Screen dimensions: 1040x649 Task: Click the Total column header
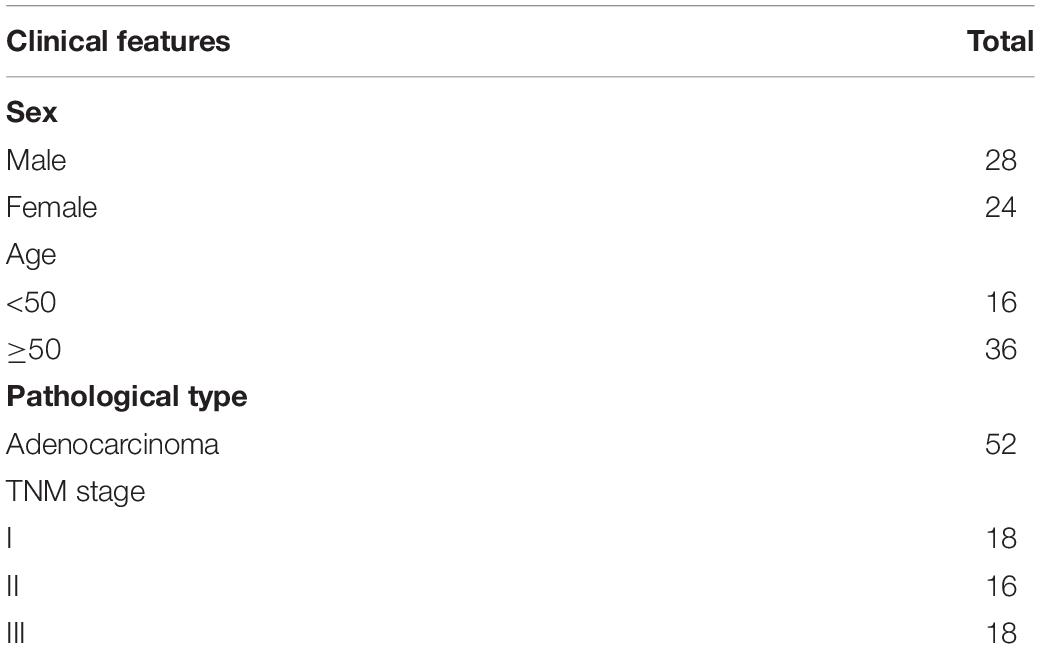pyautogui.click(x=1000, y=42)
